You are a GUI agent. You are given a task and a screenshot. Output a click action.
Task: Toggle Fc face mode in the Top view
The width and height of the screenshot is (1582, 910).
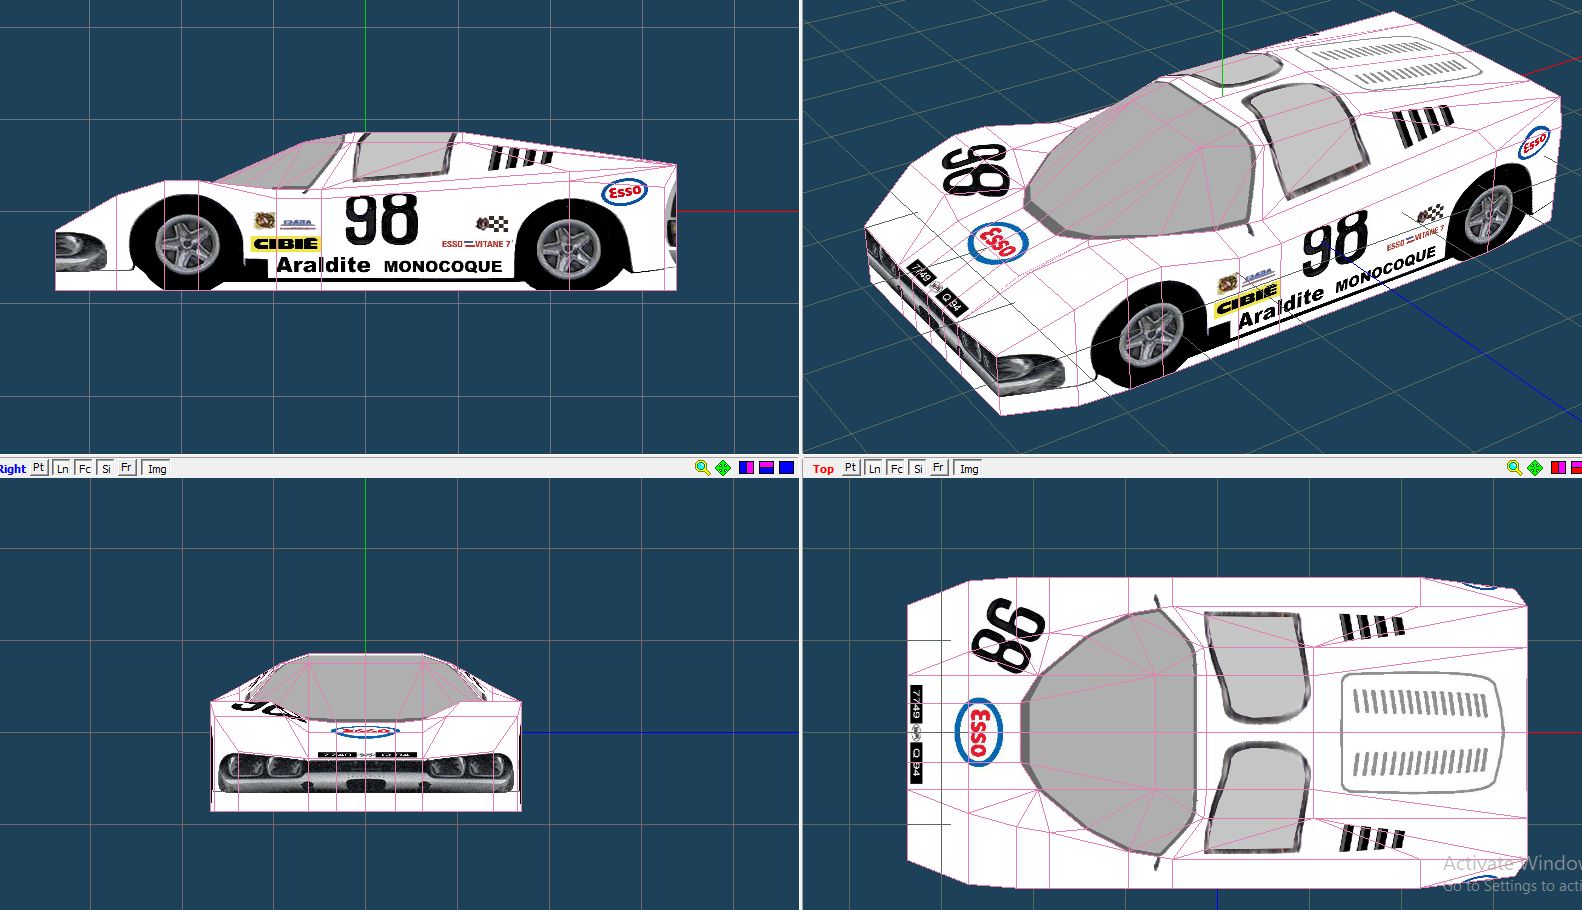896,468
